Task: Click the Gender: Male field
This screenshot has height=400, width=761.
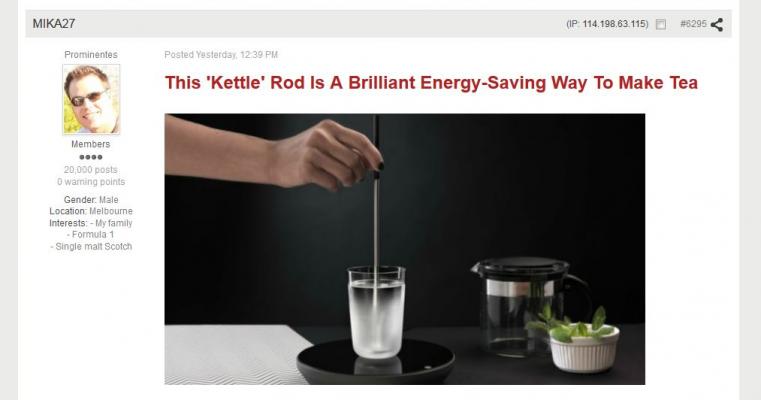Action: (x=91, y=200)
